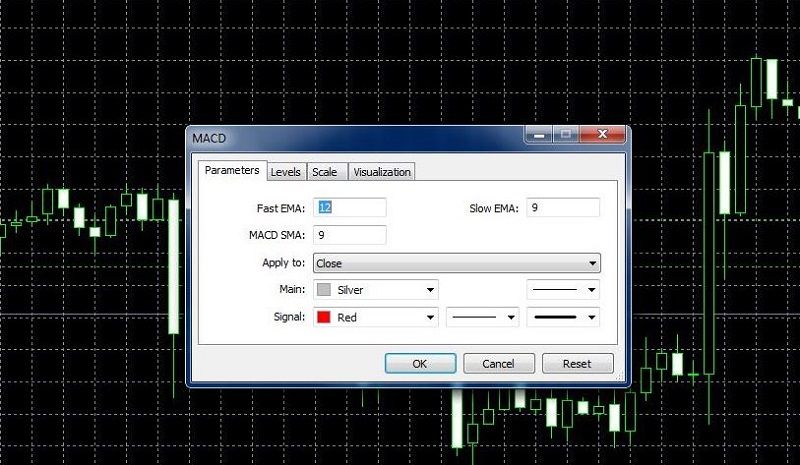Viewport: 800px width, 465px height.
Task: Click the Slow EMA input field
Action: coord(561,208)
